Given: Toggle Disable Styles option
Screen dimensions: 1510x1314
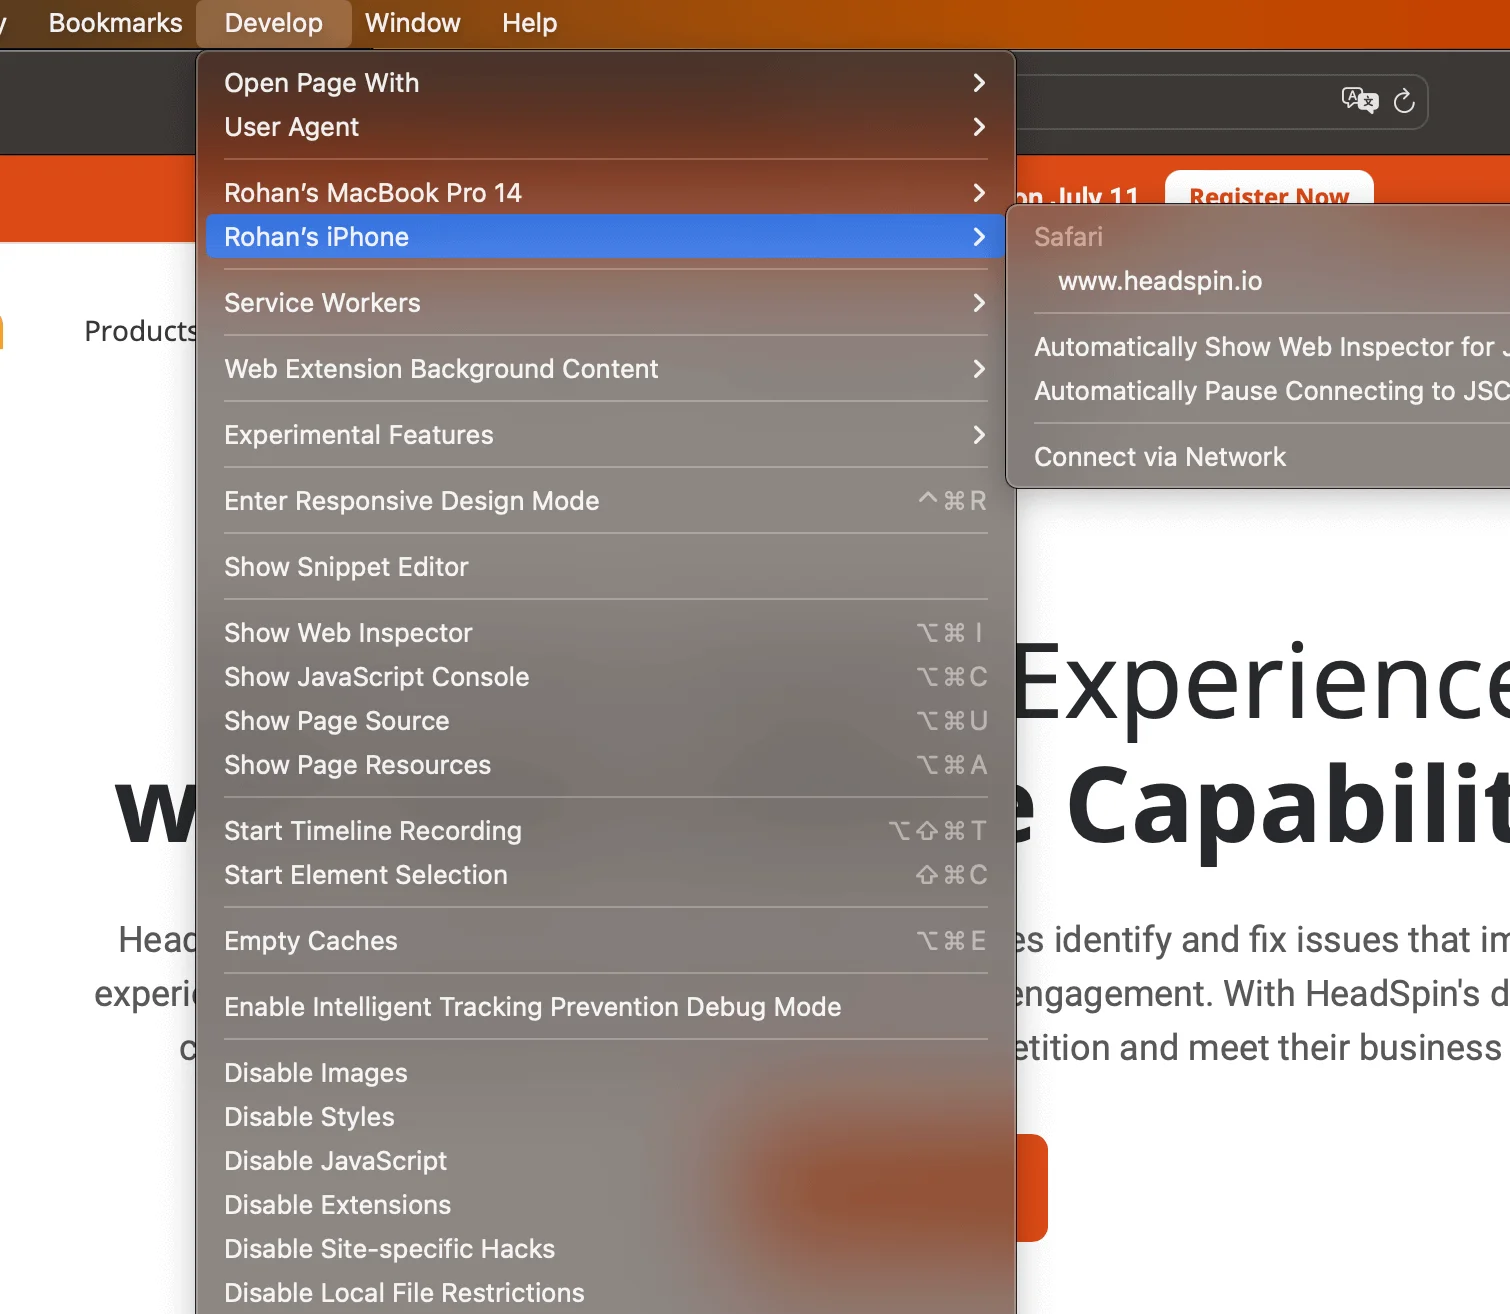Looking at the screenshot, I should coord(605,1117).
